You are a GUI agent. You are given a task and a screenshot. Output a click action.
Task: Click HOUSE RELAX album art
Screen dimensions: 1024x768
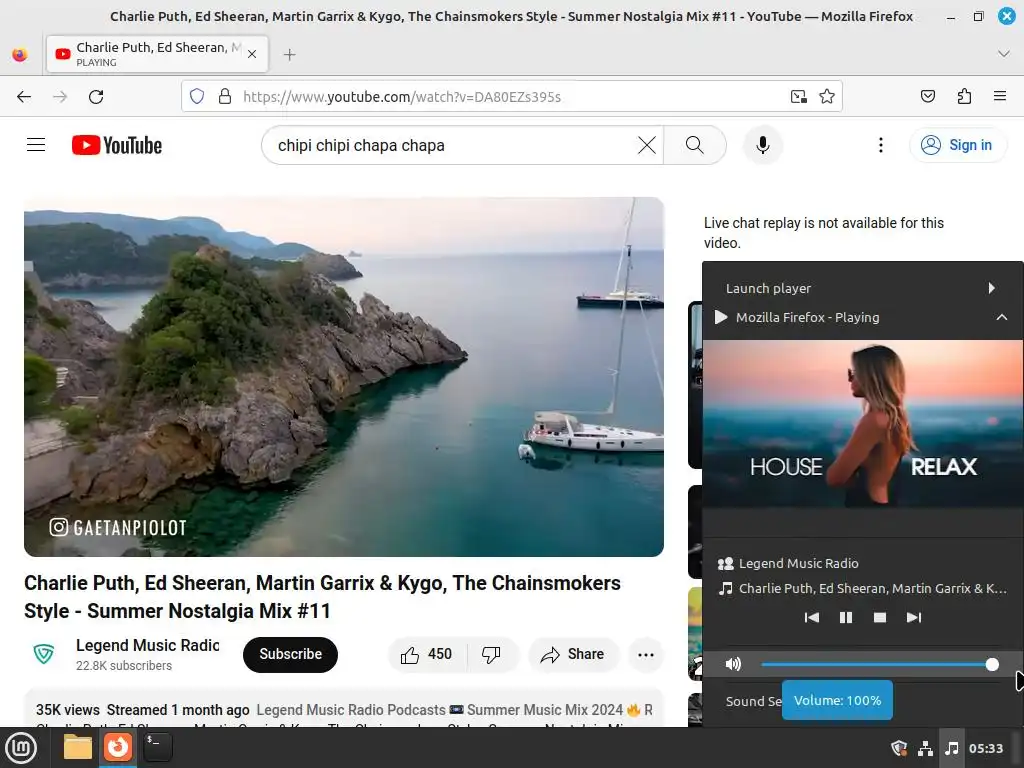pos(863,423)
